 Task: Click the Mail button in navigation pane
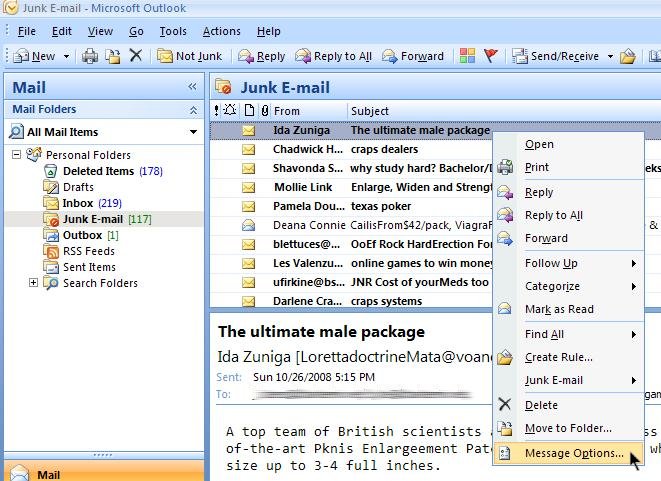tap(104, 471)
